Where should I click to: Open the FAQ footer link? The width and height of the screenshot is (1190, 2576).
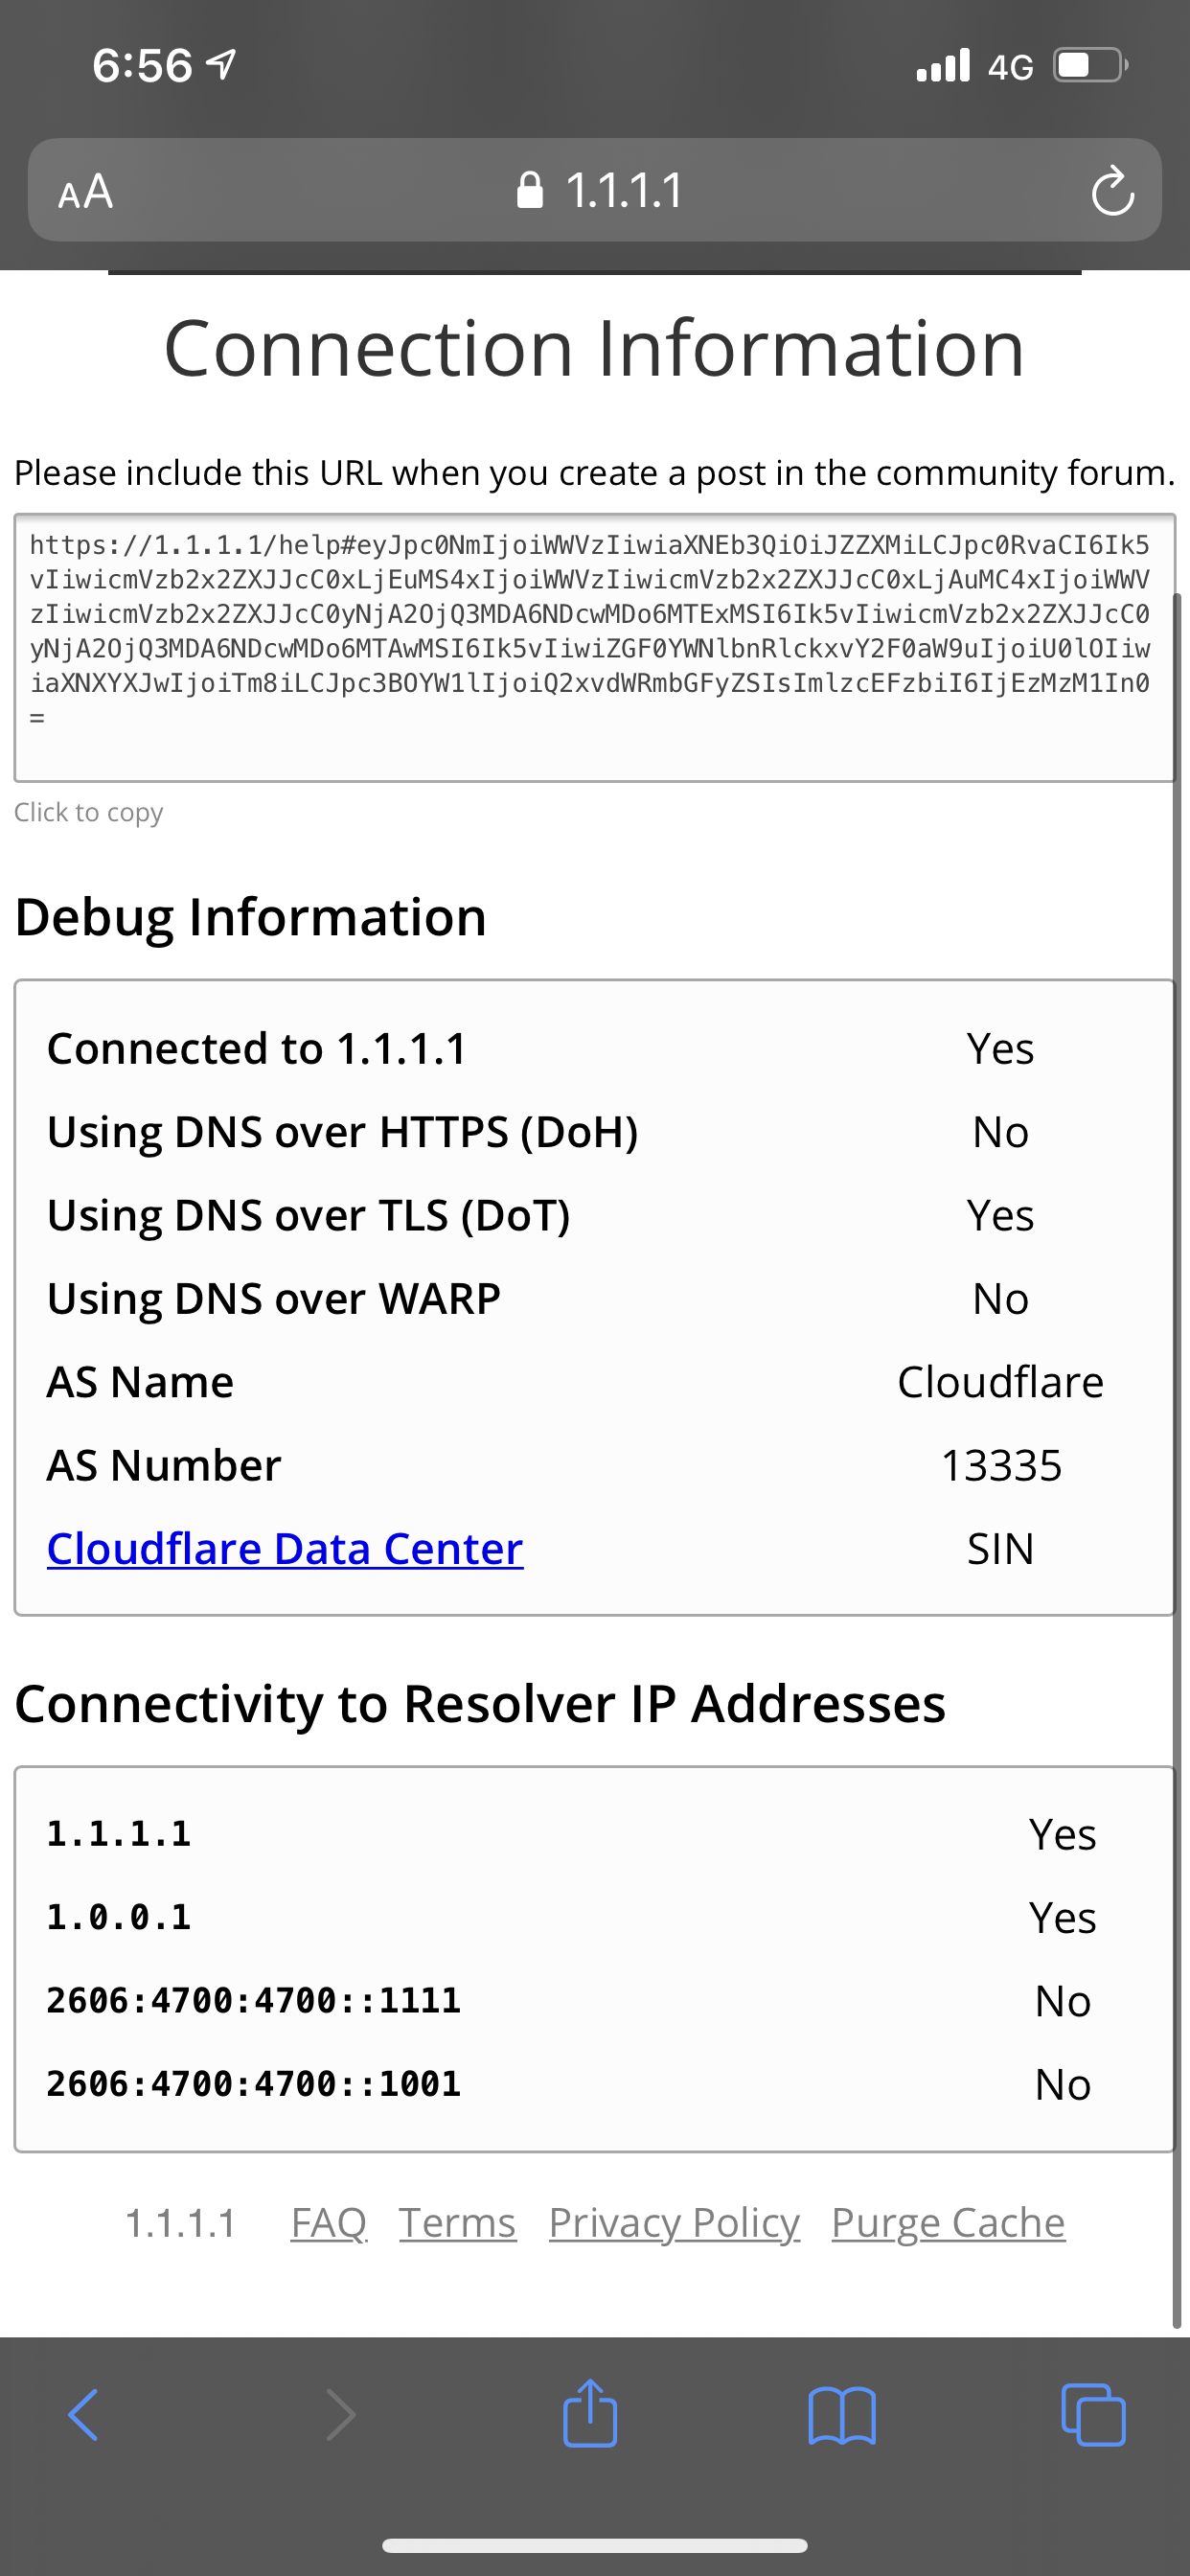click(x=329, y=2222)
